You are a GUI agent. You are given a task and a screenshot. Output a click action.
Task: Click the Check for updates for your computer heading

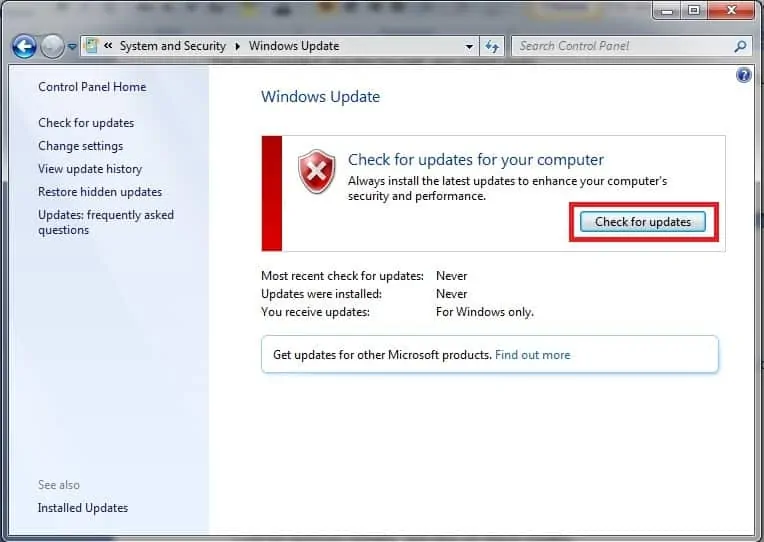[x=476, y=159]
